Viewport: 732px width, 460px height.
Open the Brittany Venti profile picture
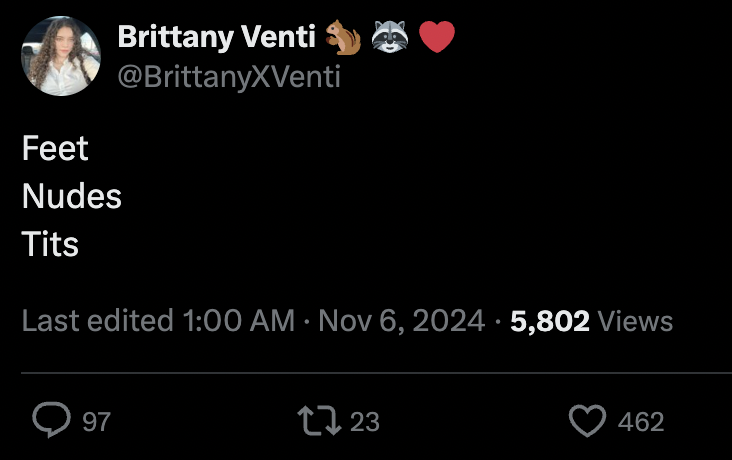(61, 56)
